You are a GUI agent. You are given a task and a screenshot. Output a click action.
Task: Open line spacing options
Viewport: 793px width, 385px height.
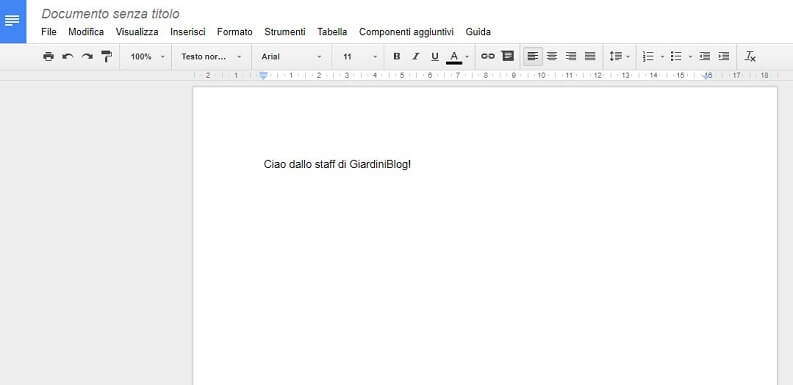pyautogui.click(x=619, y=57)
